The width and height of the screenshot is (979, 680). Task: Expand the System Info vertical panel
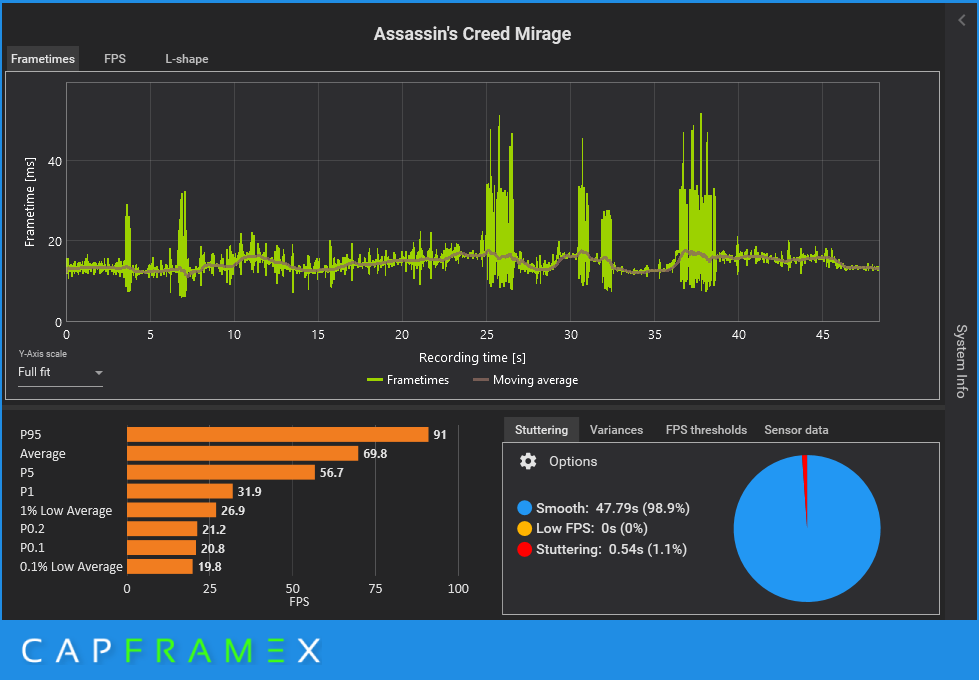[x=961, y=361]
